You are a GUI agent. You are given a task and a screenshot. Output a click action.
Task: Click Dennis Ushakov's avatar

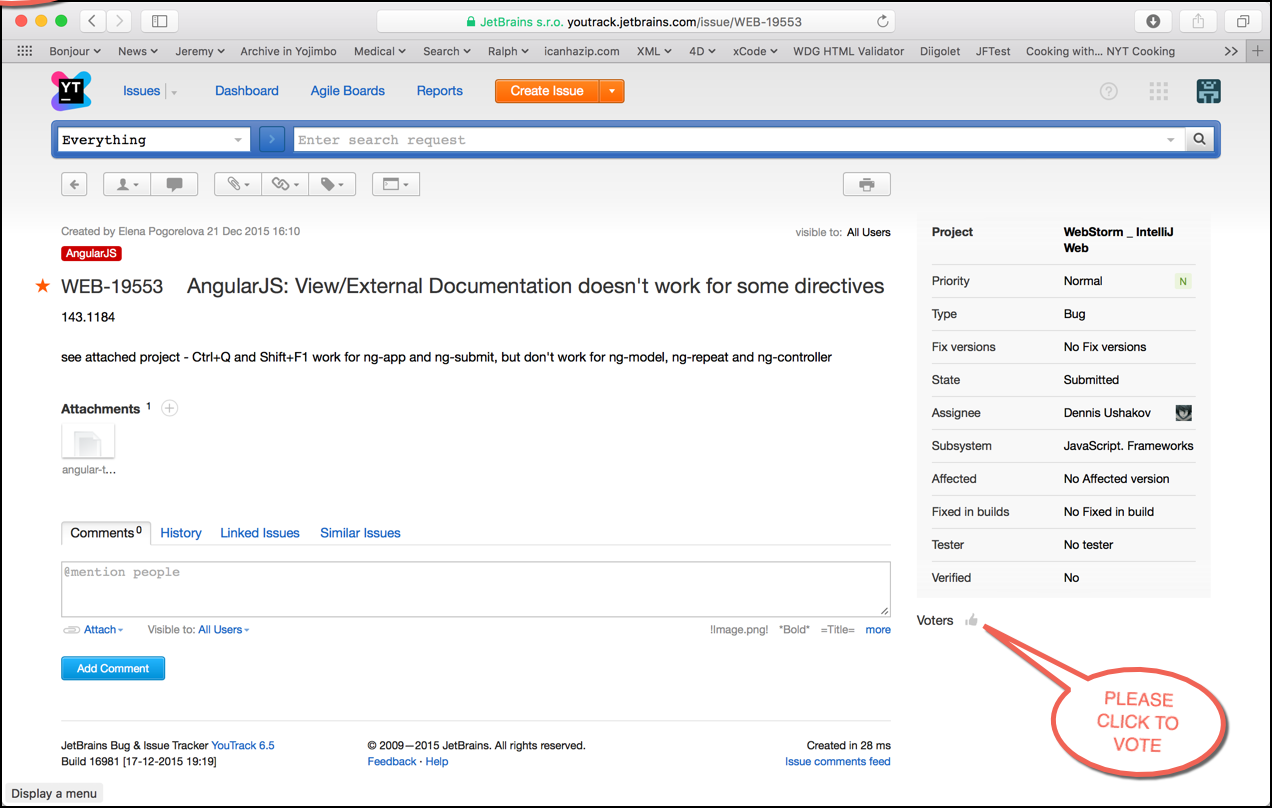(x=1183, y=413)
